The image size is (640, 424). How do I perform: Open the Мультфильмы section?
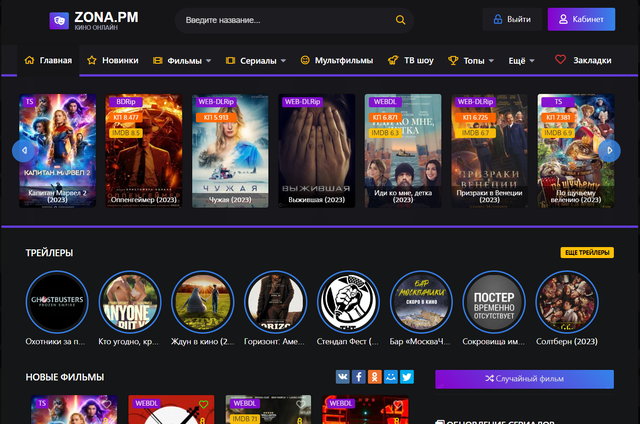337,60
